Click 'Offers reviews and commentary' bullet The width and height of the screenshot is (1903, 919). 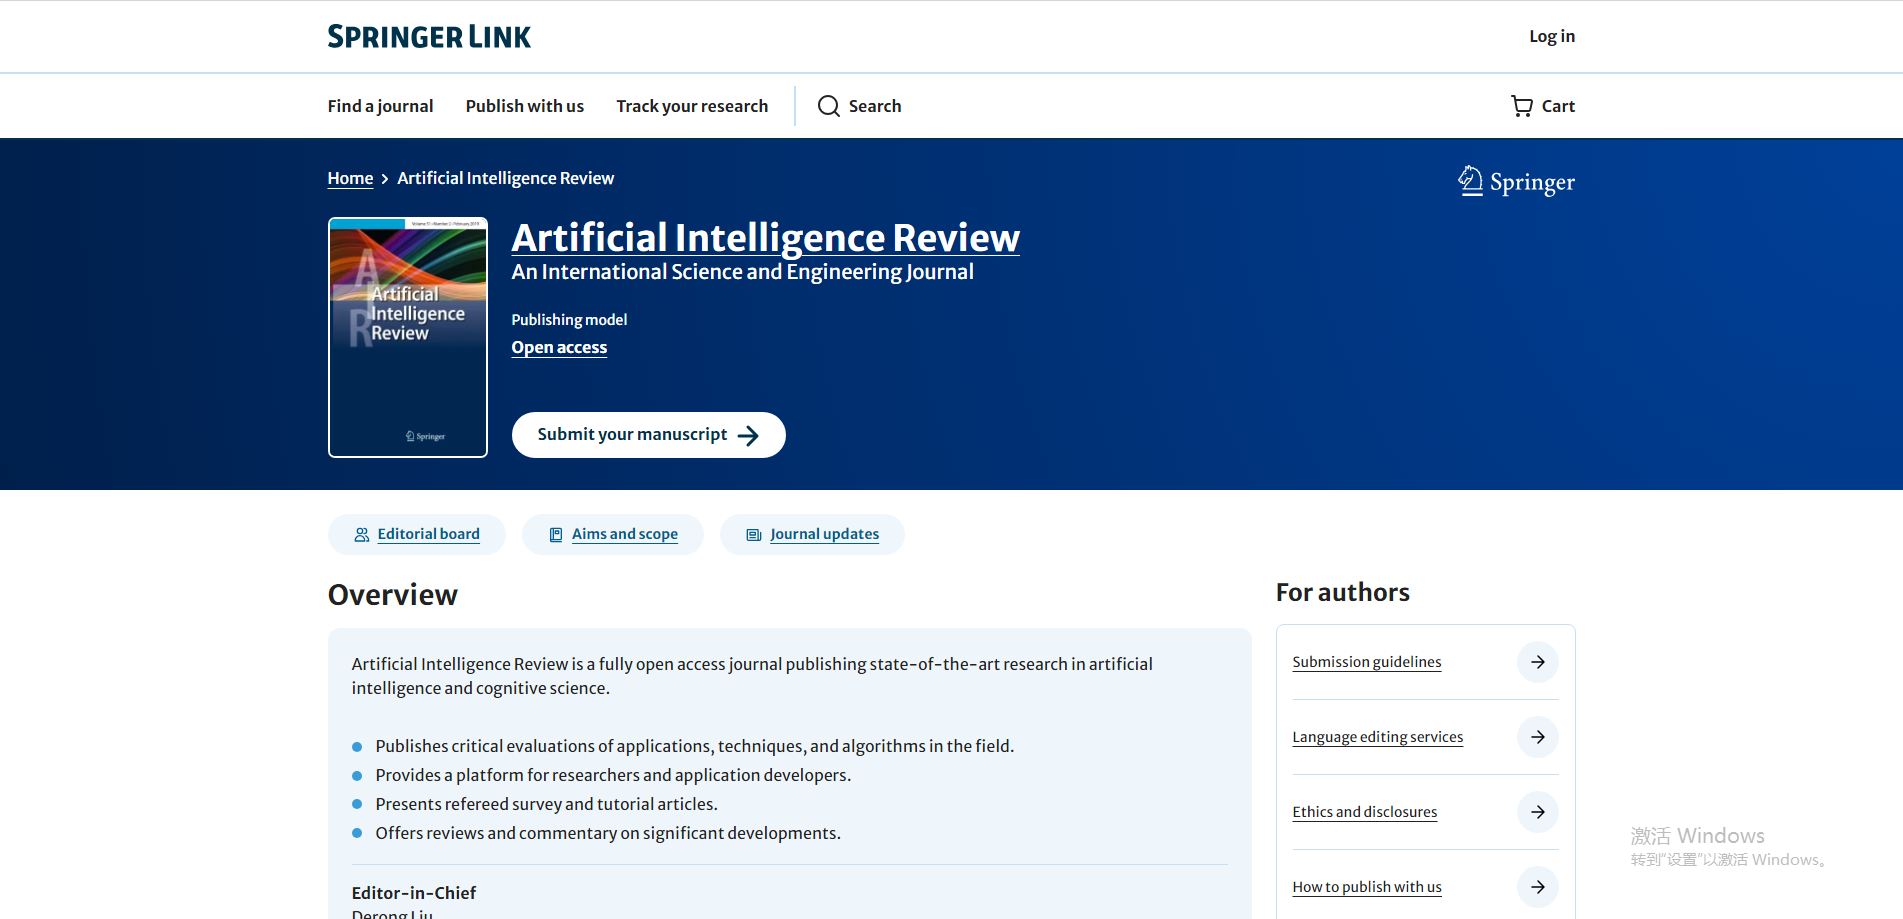coord(608,833)
